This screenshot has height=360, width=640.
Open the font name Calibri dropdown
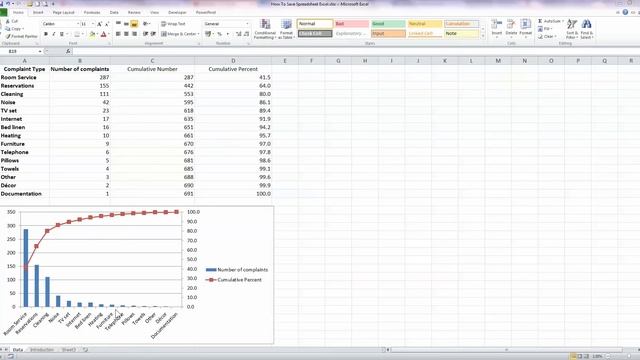coord(78,24)
